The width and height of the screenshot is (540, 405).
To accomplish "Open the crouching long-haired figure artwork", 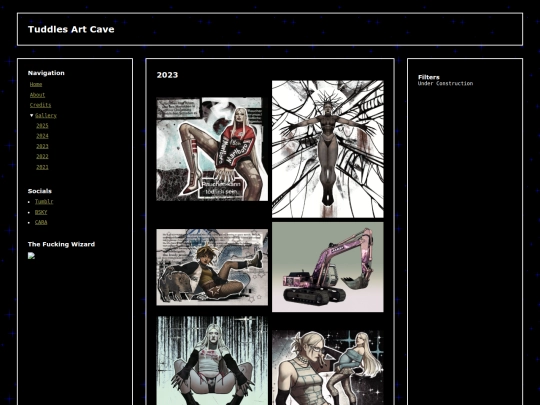I will tap(212, 361).
